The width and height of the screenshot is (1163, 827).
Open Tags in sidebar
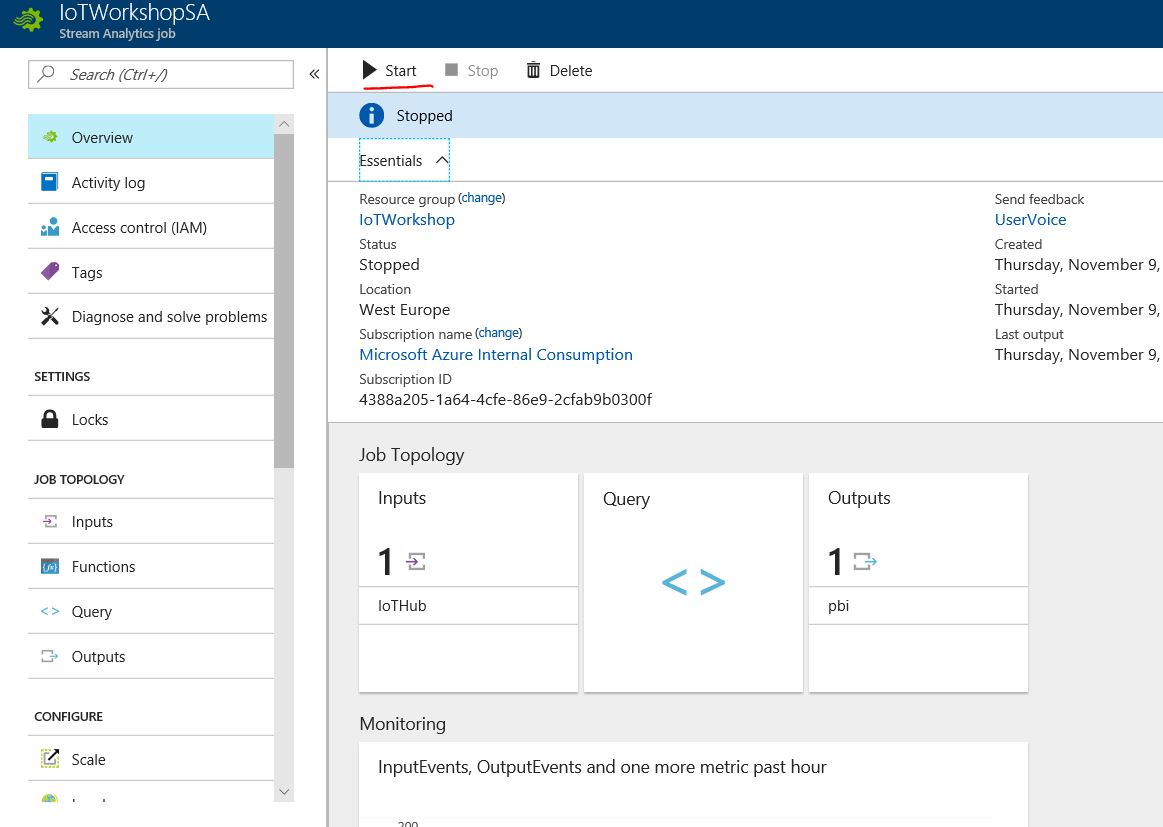click(x=151, y=272)
